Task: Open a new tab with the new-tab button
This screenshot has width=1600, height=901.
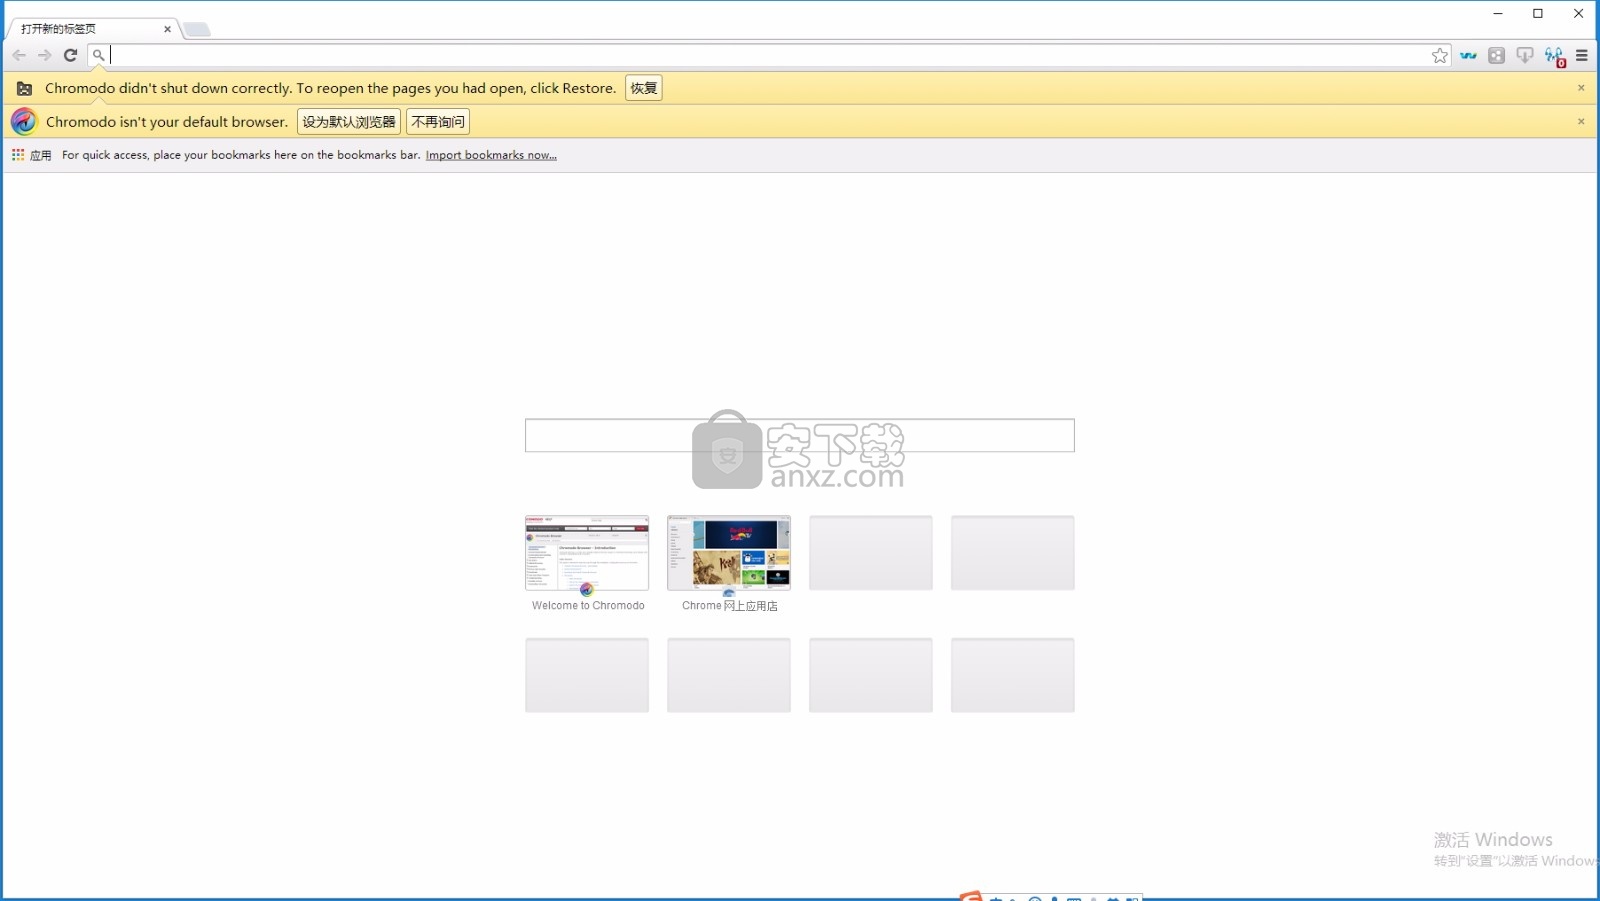Action: pyautogui.click(x=197, y=29)
